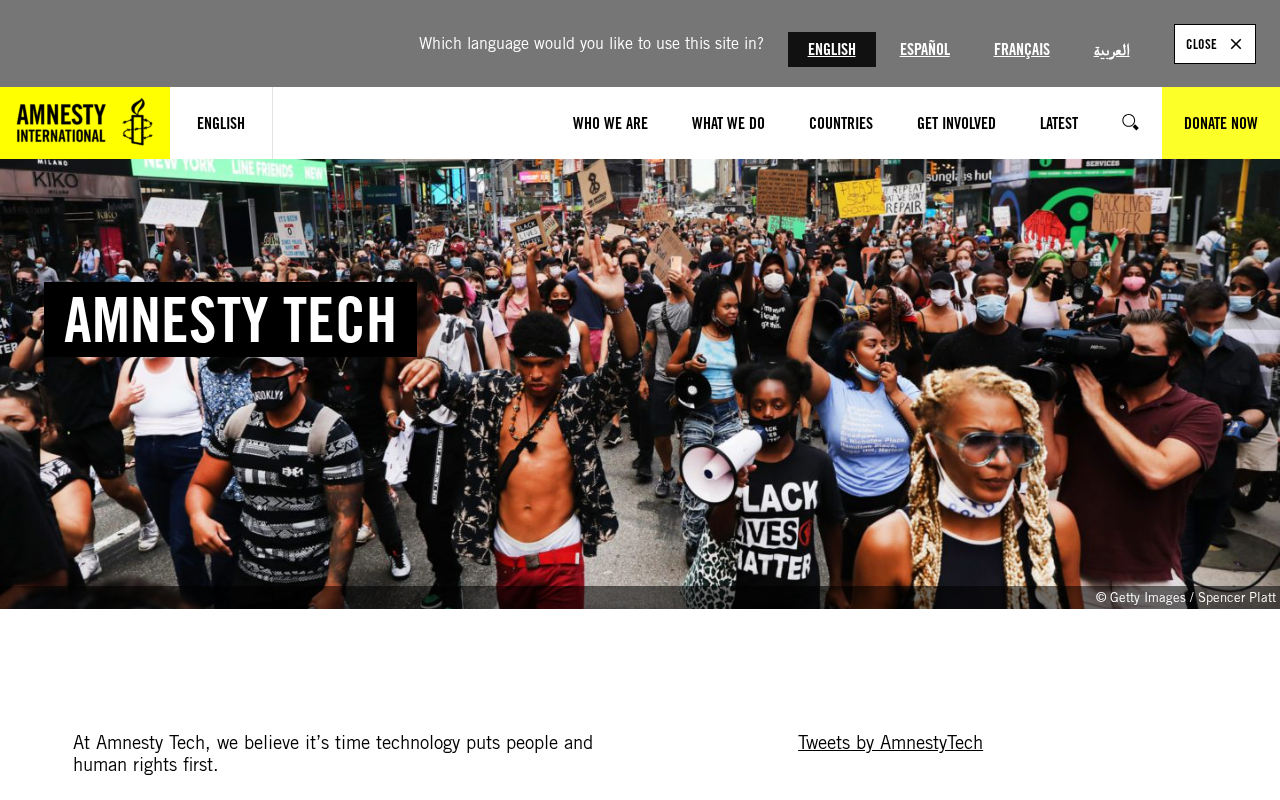Switch site language to Français
This screenshot has height=800, width=1280.
(1022, 49)
